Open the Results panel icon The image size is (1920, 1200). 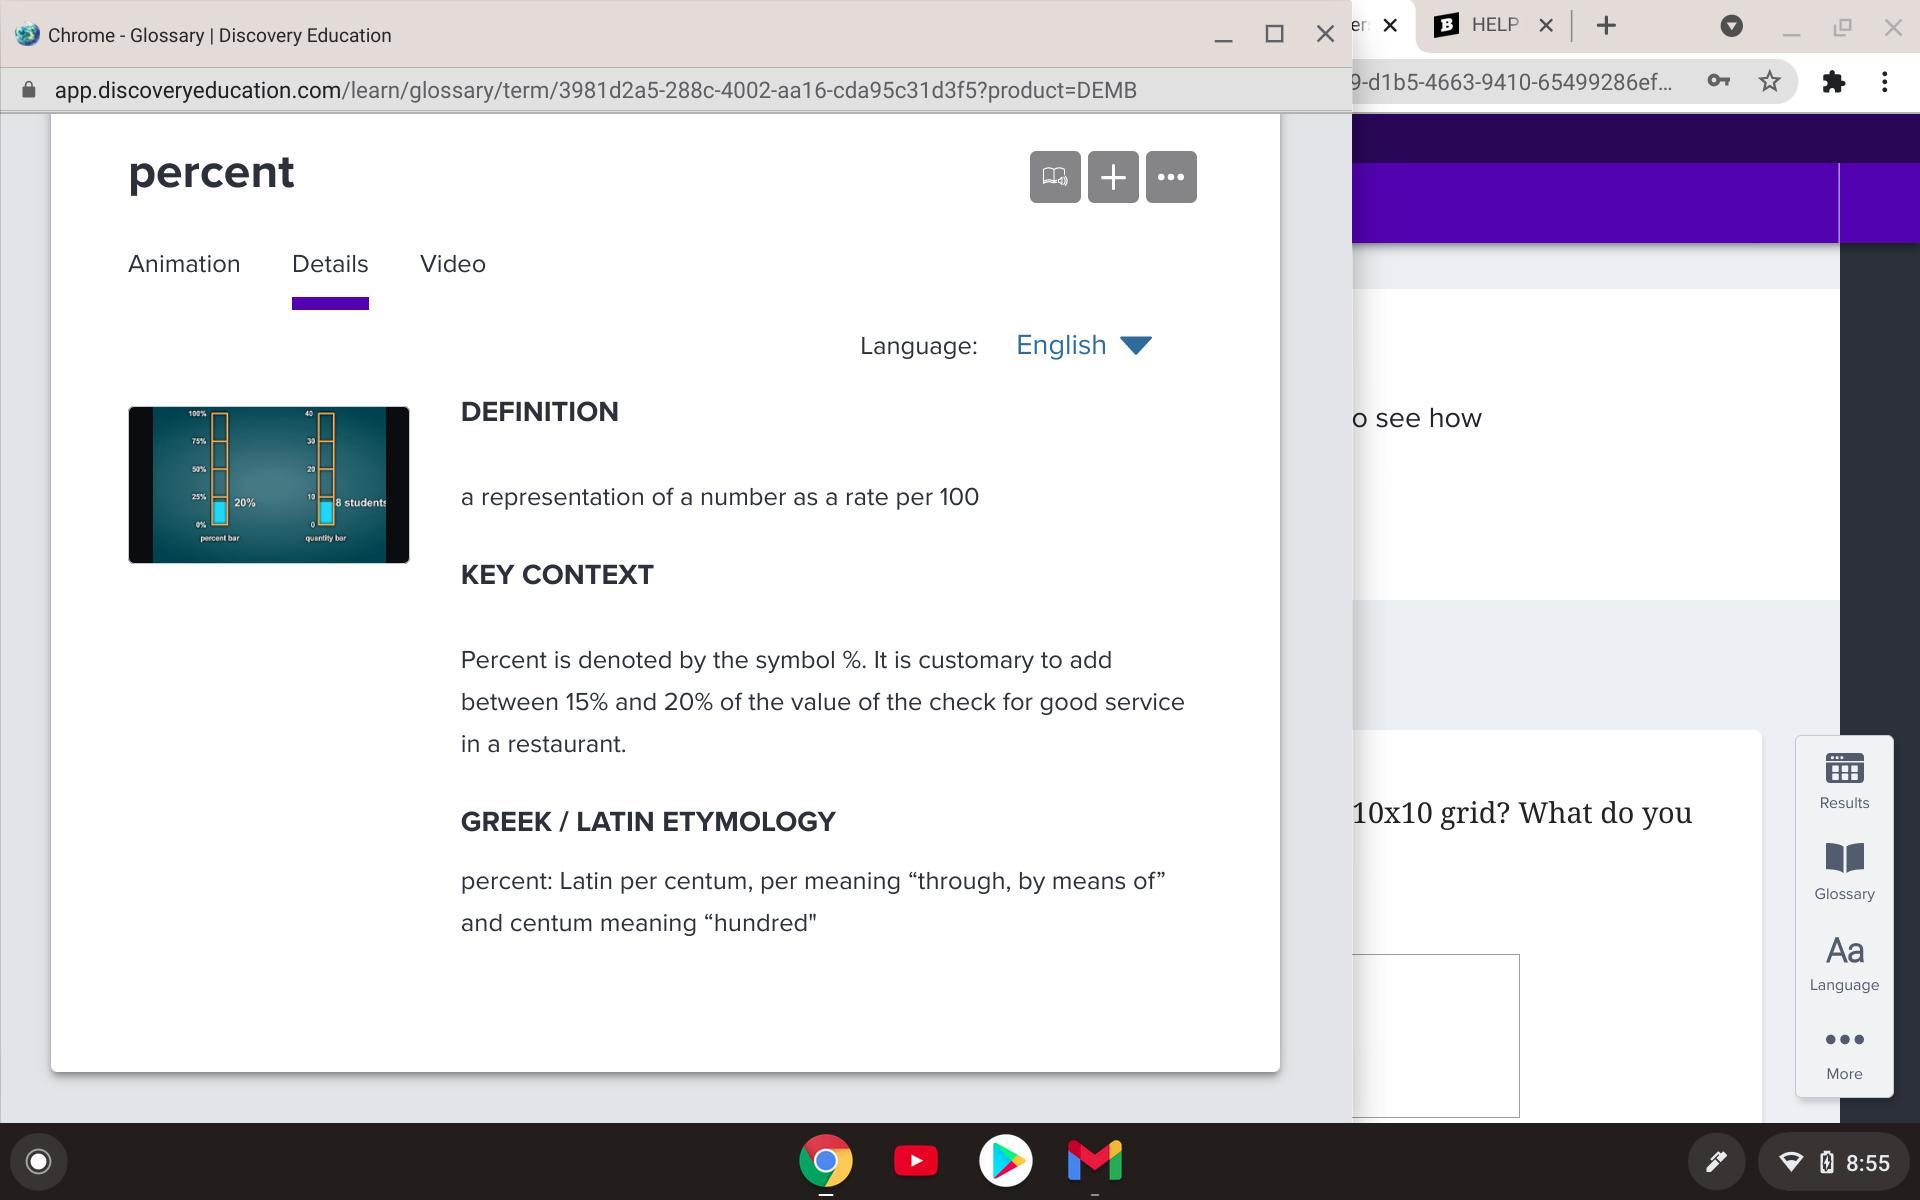click(1844, 781)
